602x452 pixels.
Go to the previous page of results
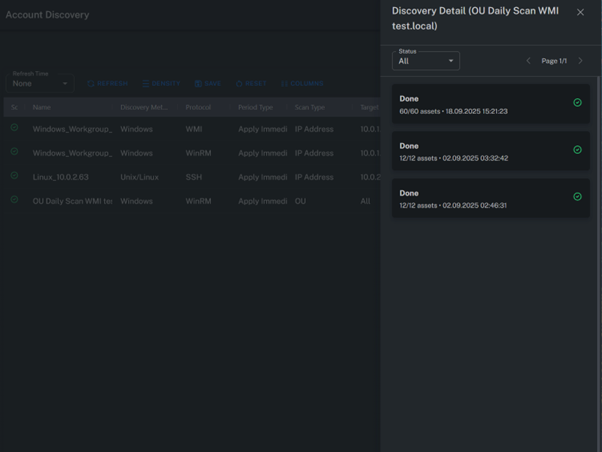click(529, 61)
